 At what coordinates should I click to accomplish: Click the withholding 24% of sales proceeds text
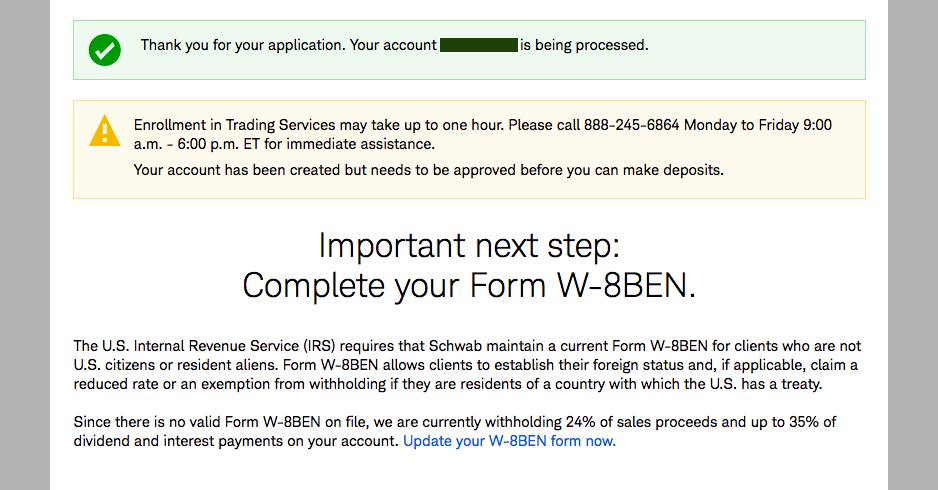tap(599, 422)
